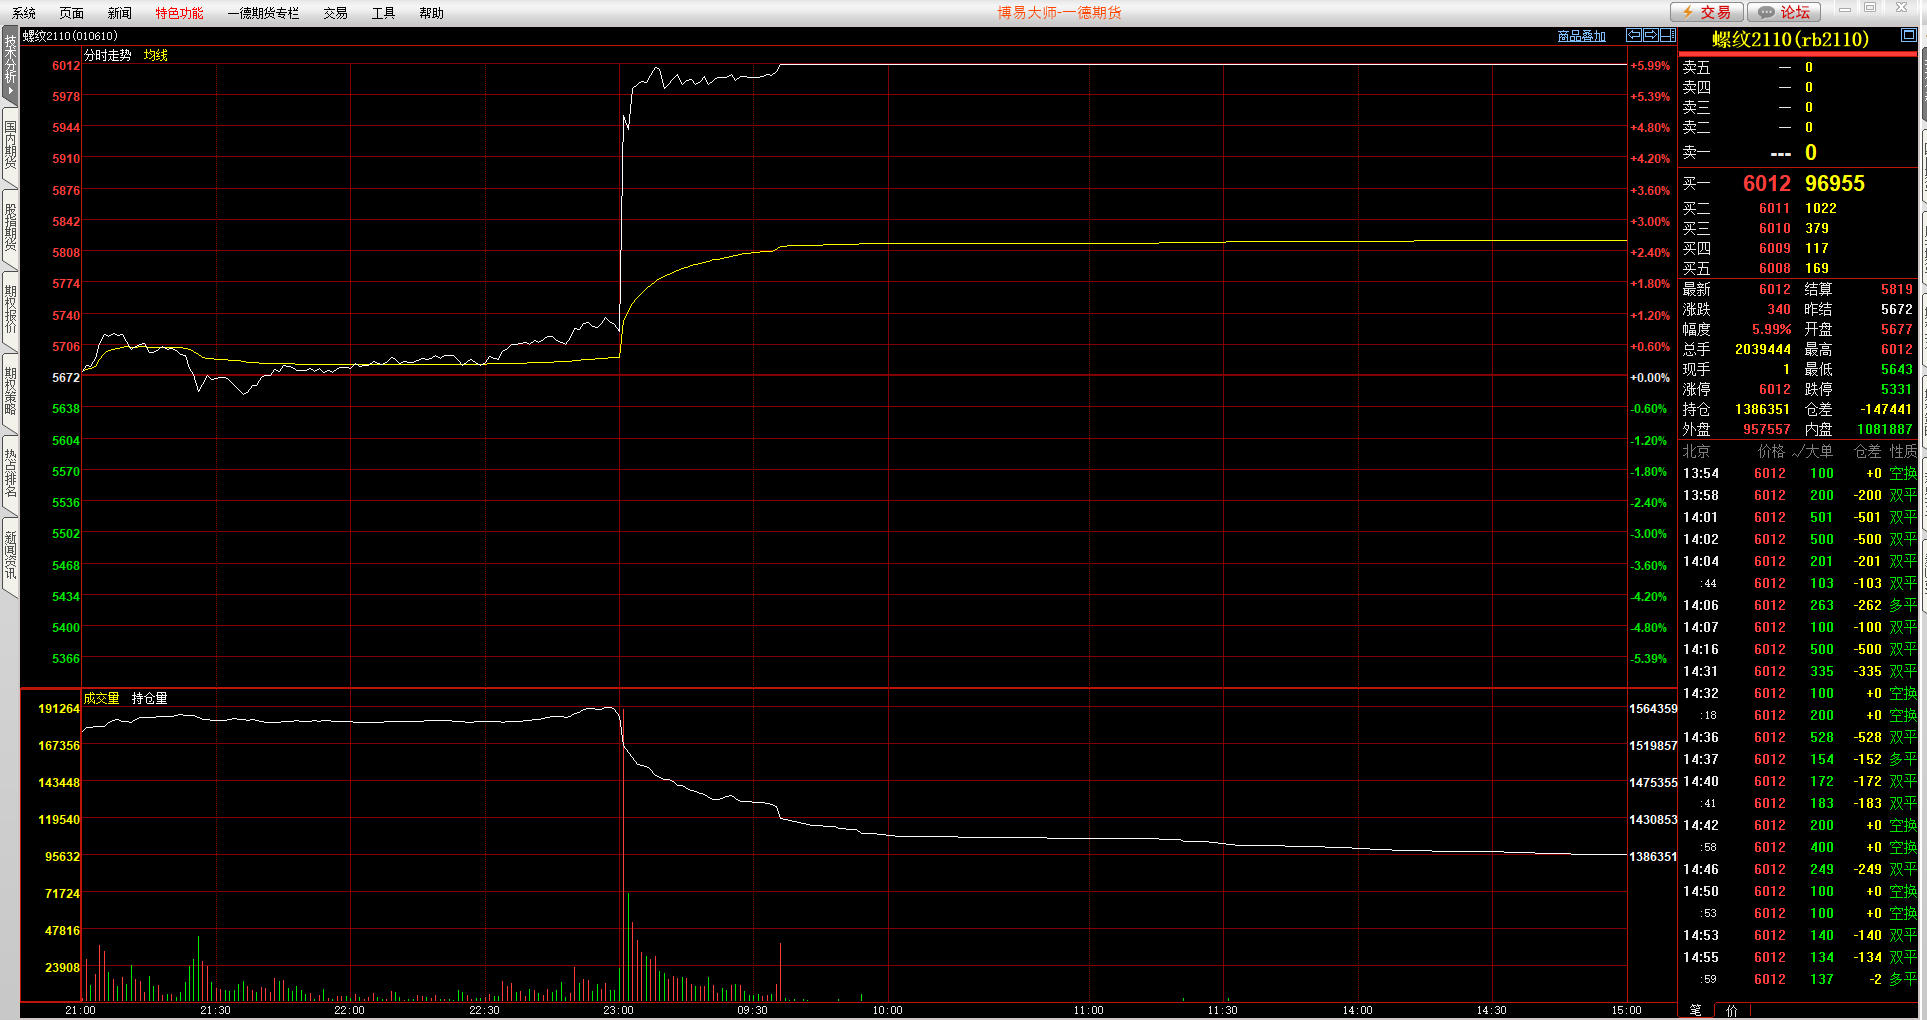Click the 买一 bid price 6012
This screenshot has height=1020, width=1927.
(x=1766, y=183)
